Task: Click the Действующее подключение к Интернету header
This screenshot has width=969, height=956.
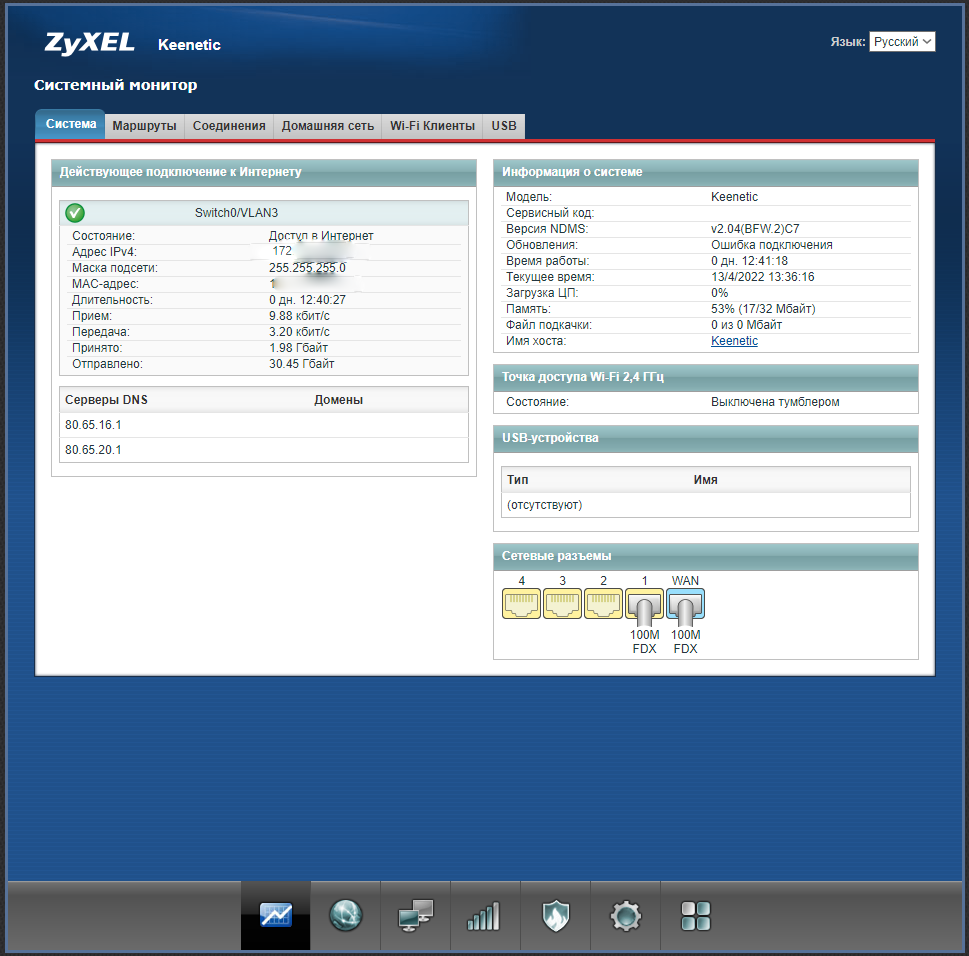Action: coord(264,172)
